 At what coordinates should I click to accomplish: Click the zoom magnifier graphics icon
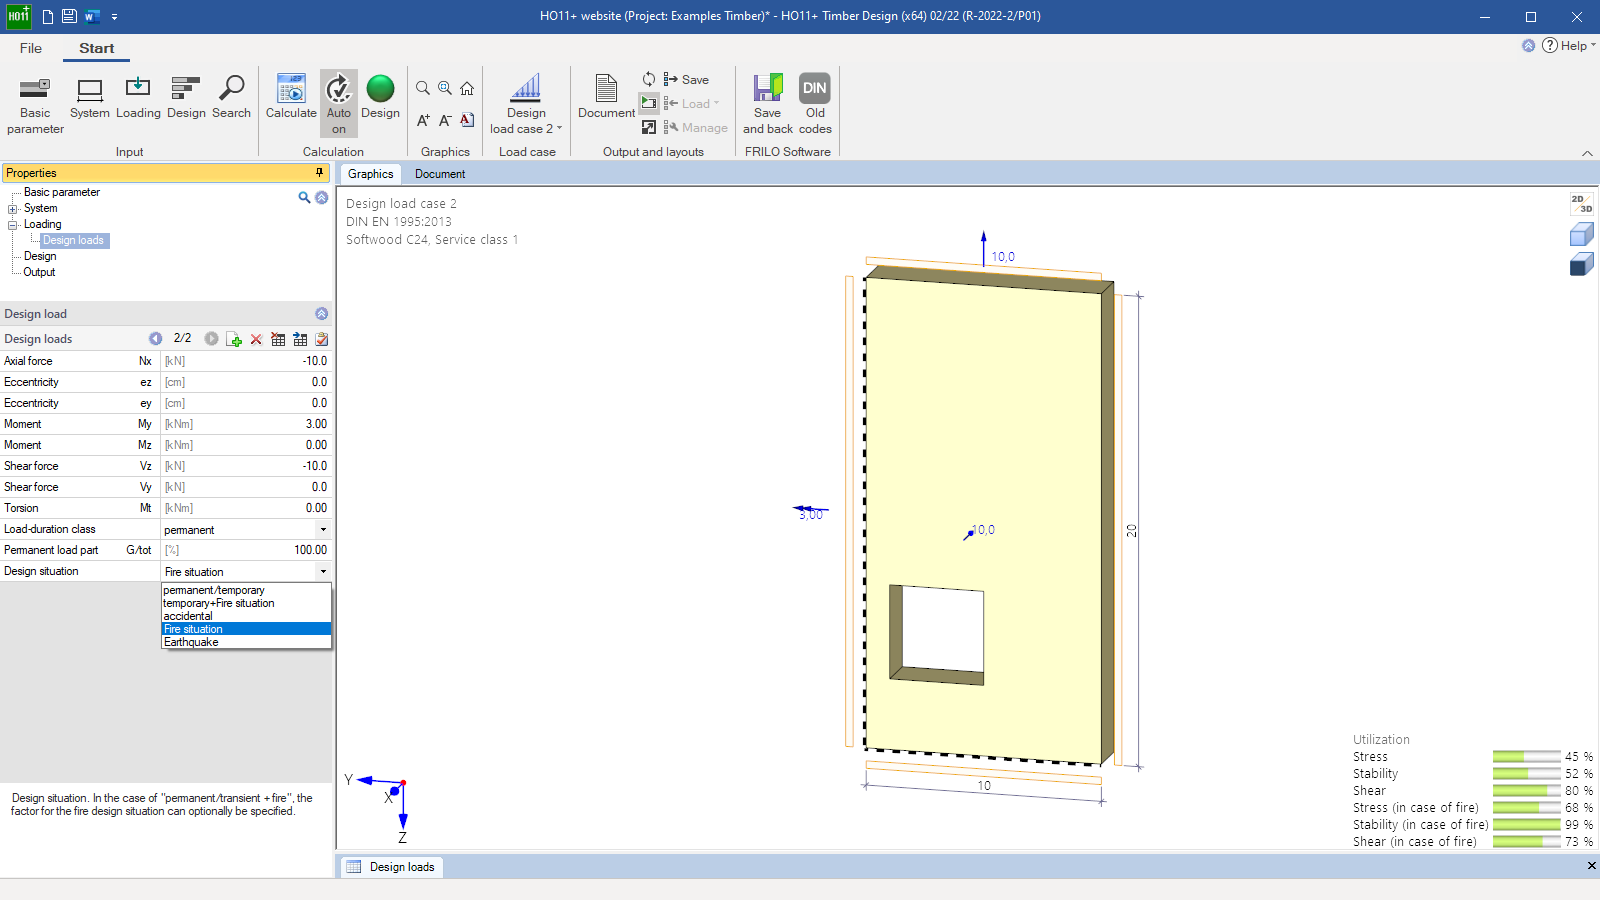coord(423,88)
